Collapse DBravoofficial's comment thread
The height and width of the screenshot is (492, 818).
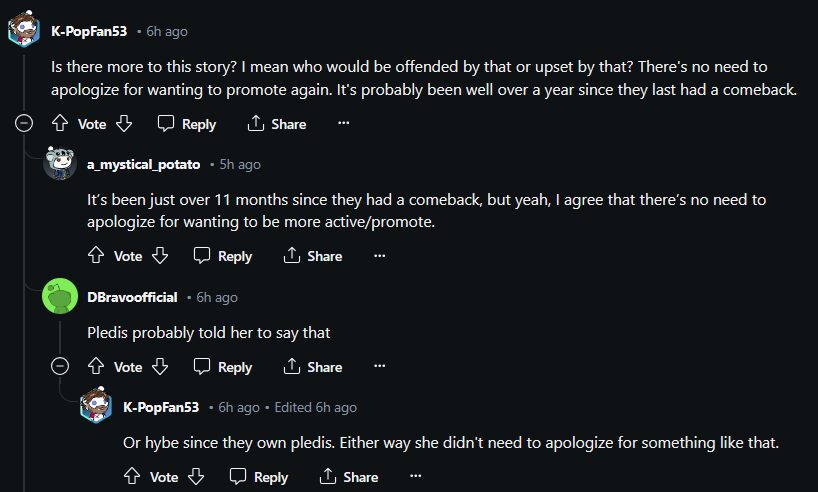tap(60, 367)
